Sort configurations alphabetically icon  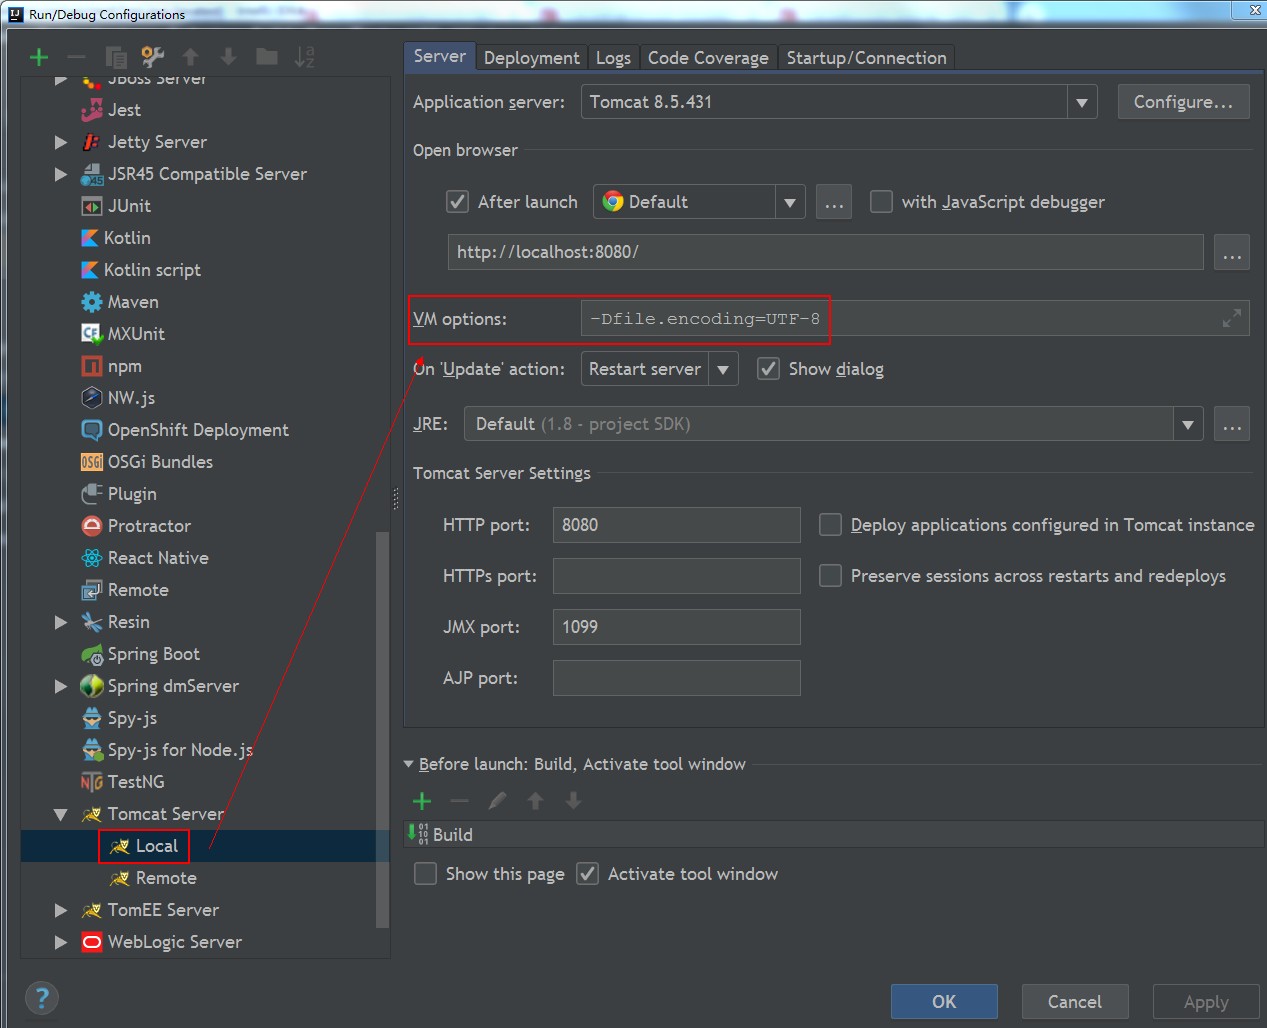click(305, 57)
